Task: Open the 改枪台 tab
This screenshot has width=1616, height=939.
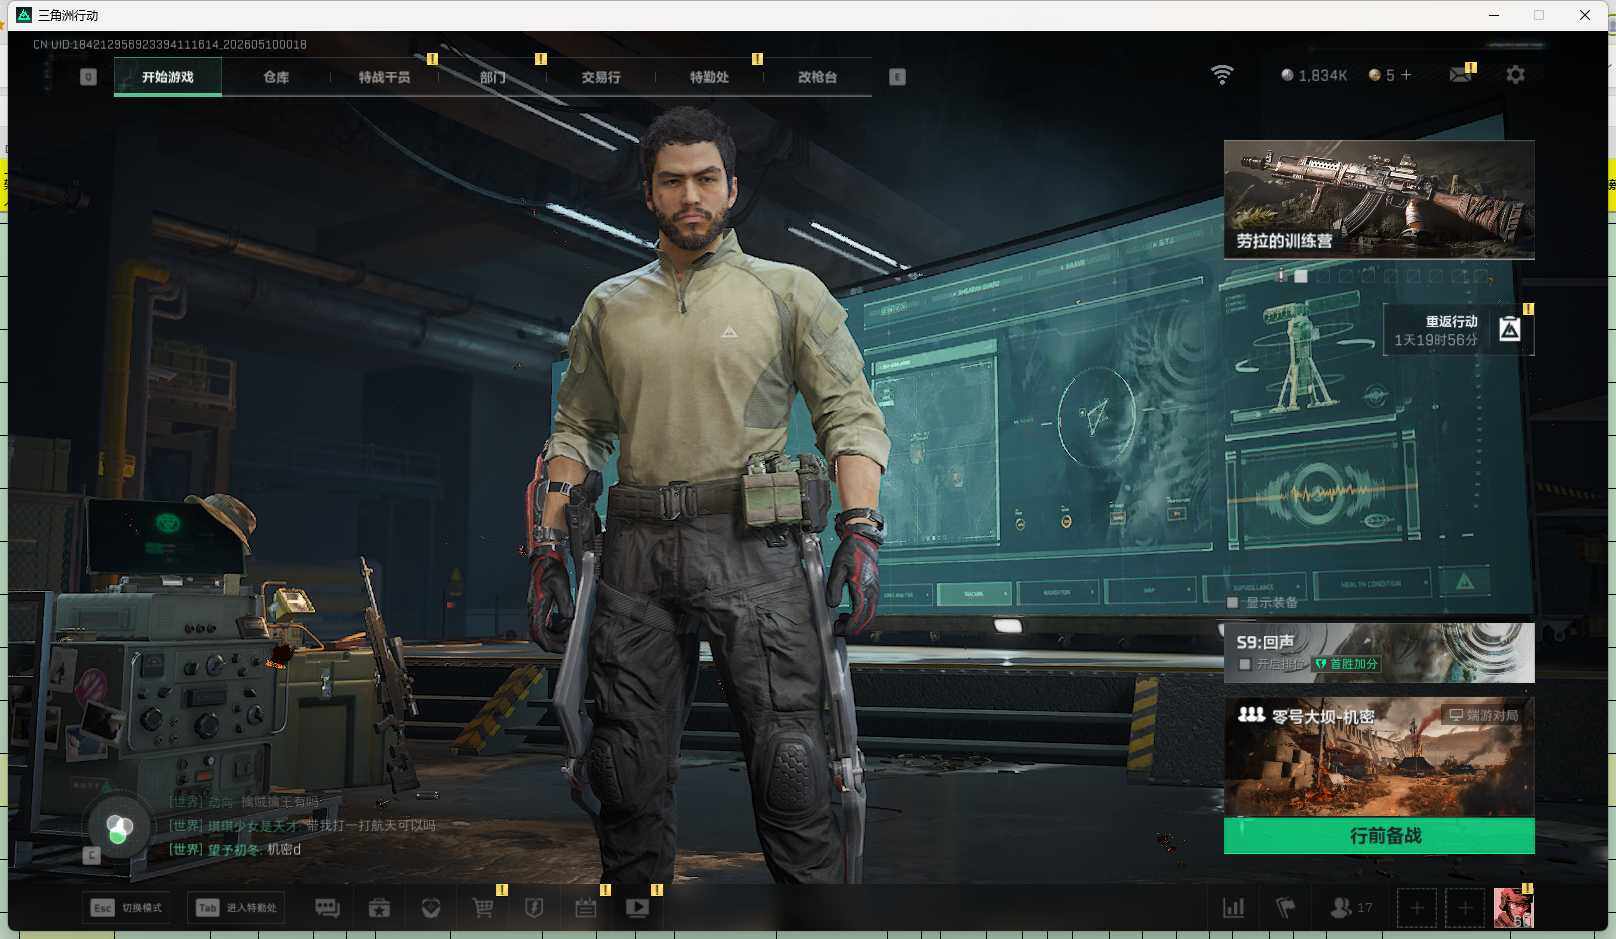Action: tap(817, 77)
